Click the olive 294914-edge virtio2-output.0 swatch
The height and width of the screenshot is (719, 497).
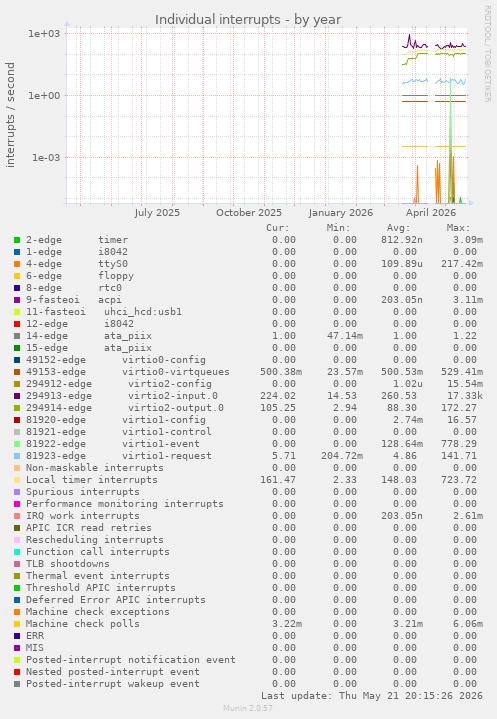click(17, 408)
